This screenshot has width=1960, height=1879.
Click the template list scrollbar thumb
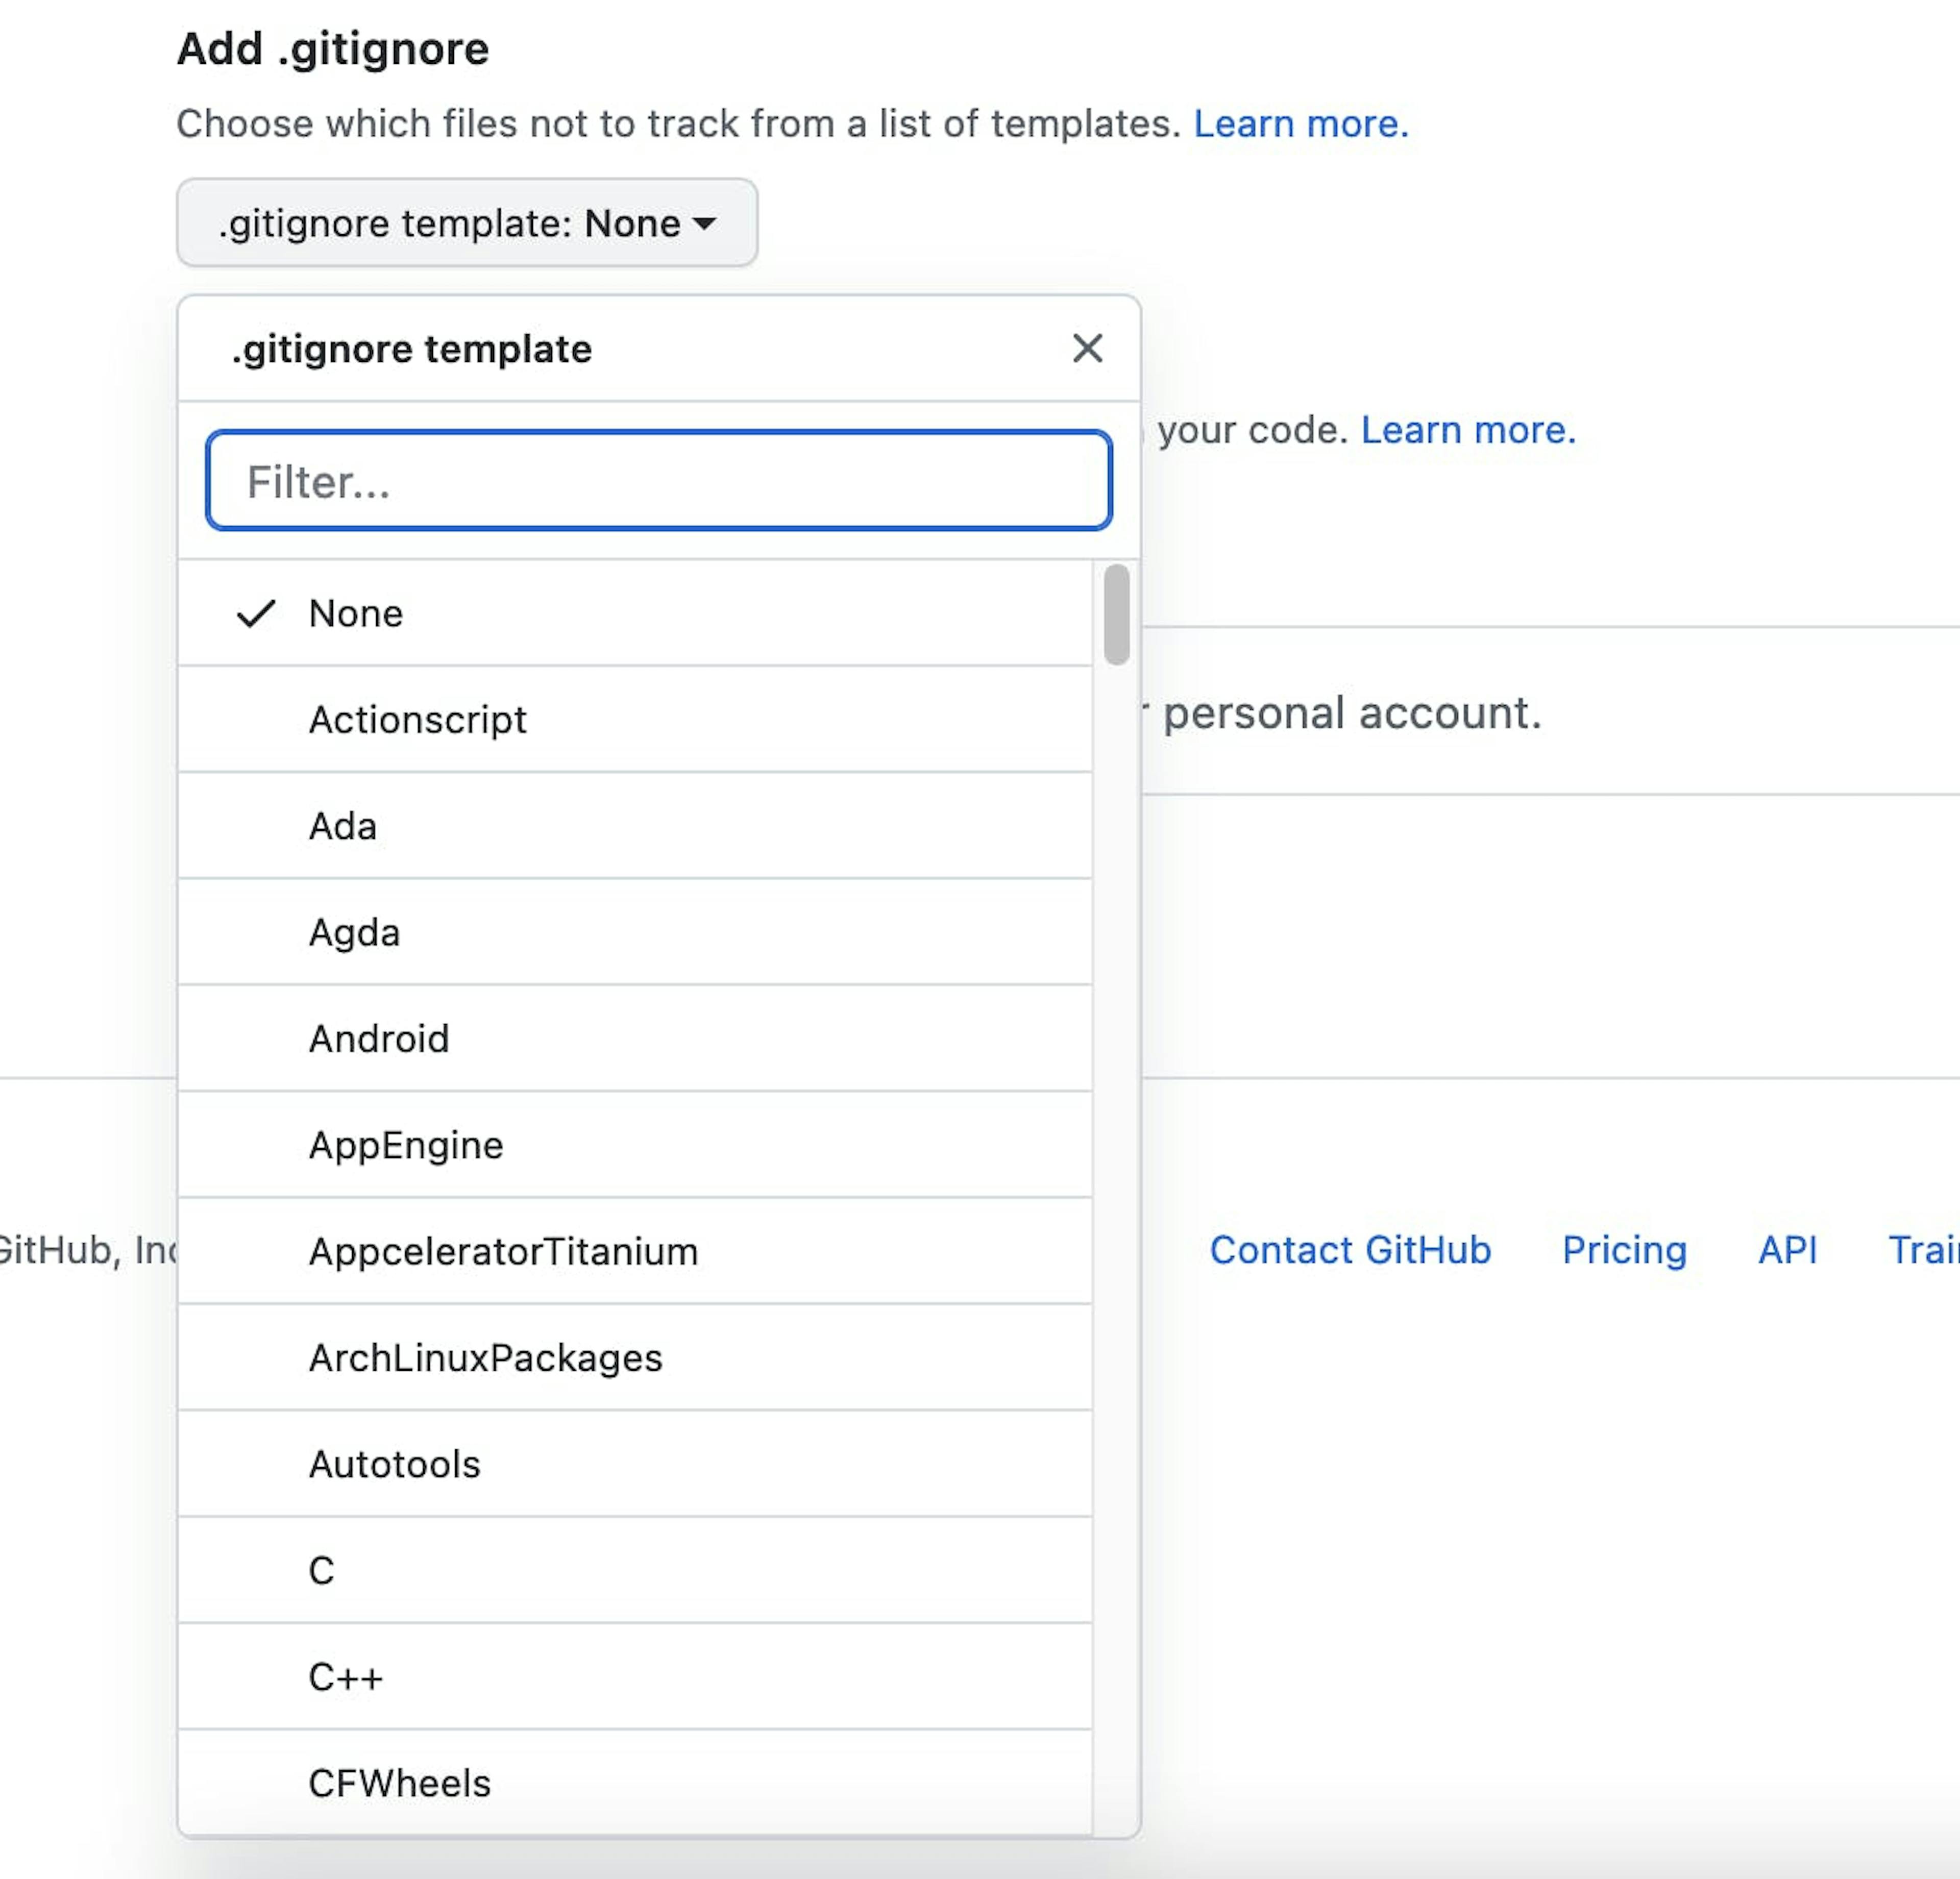tap(1117, 614)
